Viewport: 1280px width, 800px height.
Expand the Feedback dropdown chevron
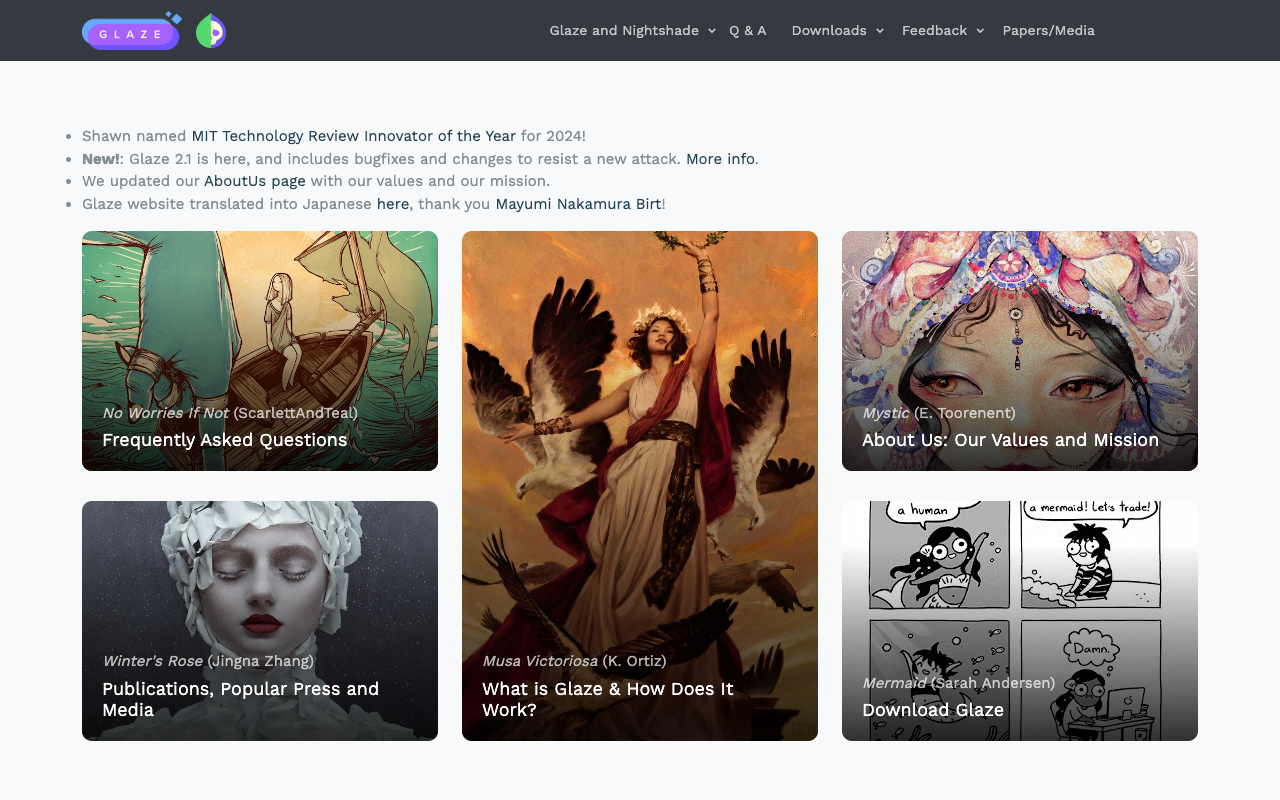(980, 31)
